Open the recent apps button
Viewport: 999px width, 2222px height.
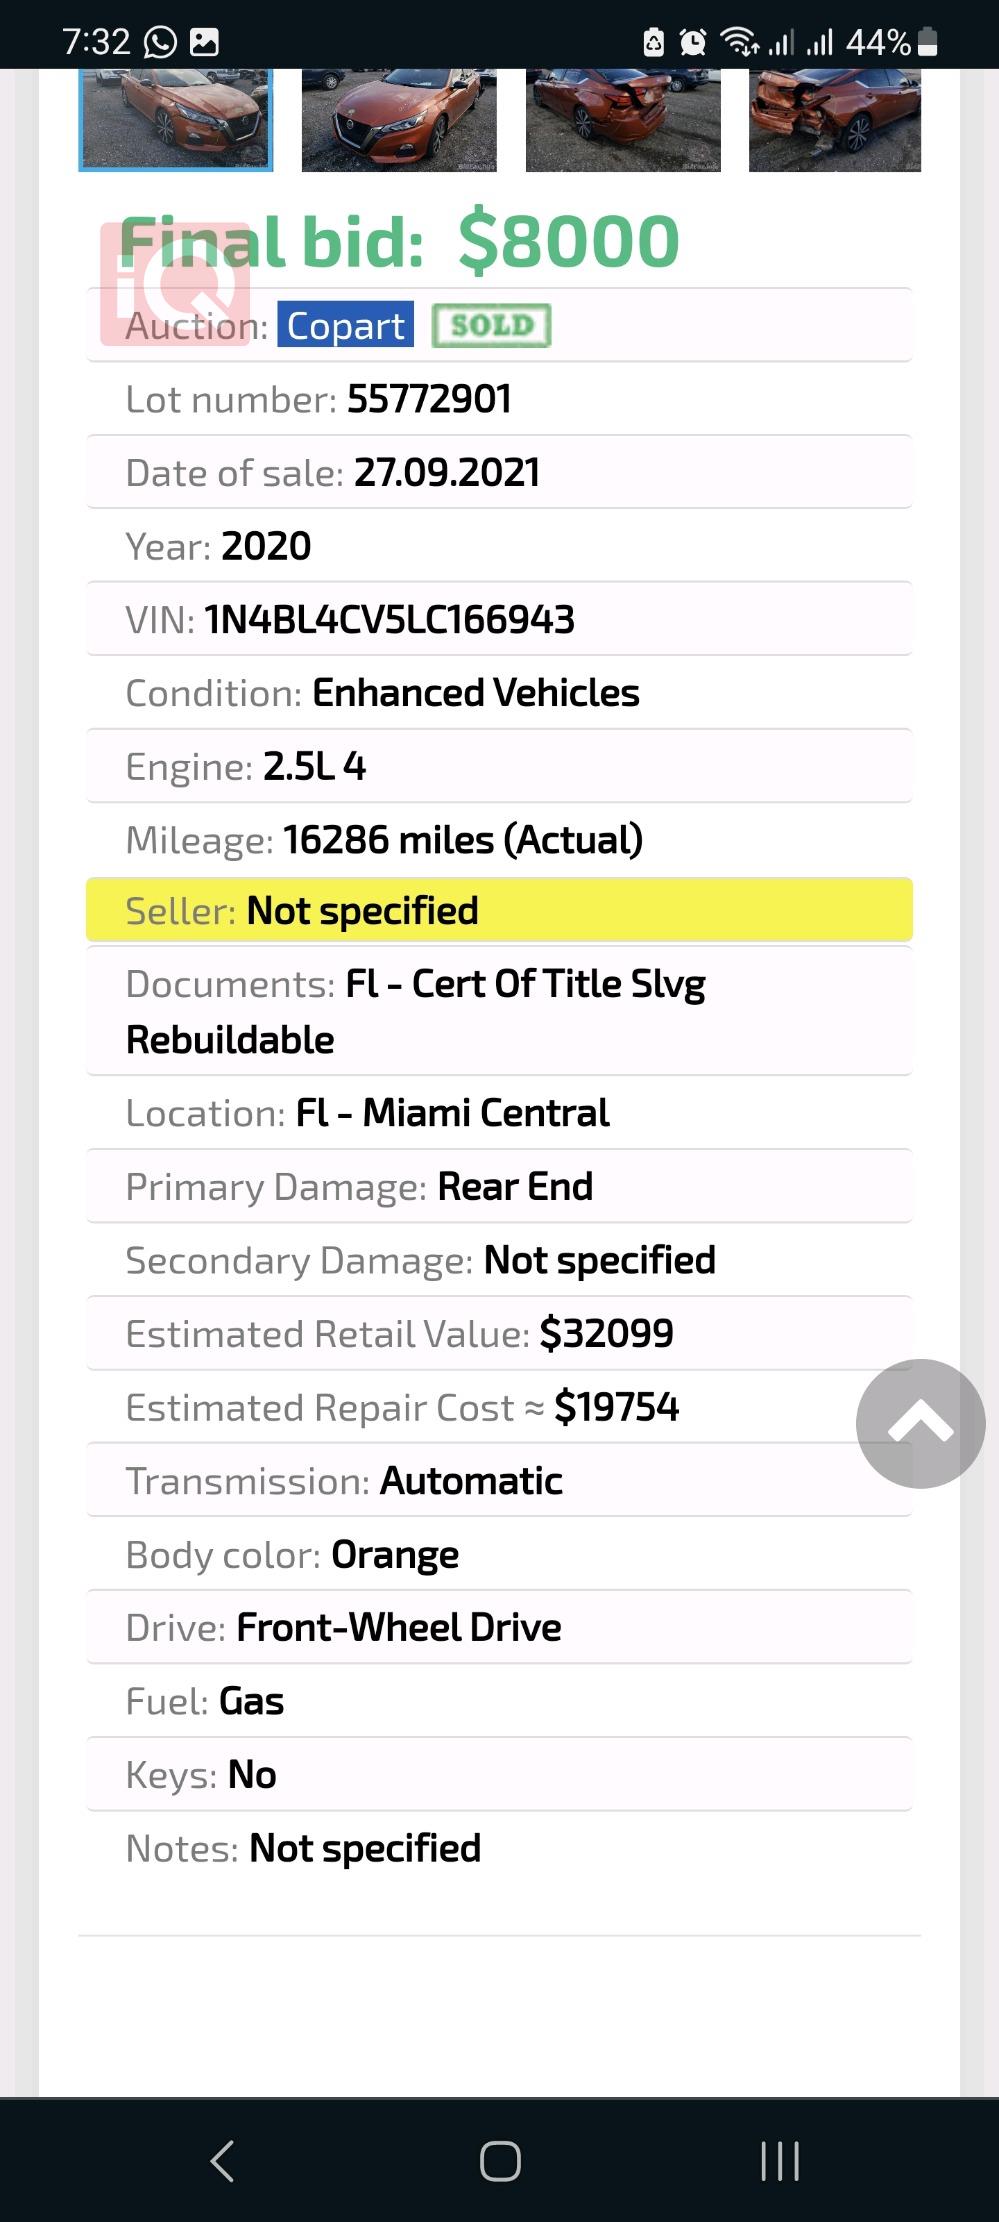pos(779,2160)
